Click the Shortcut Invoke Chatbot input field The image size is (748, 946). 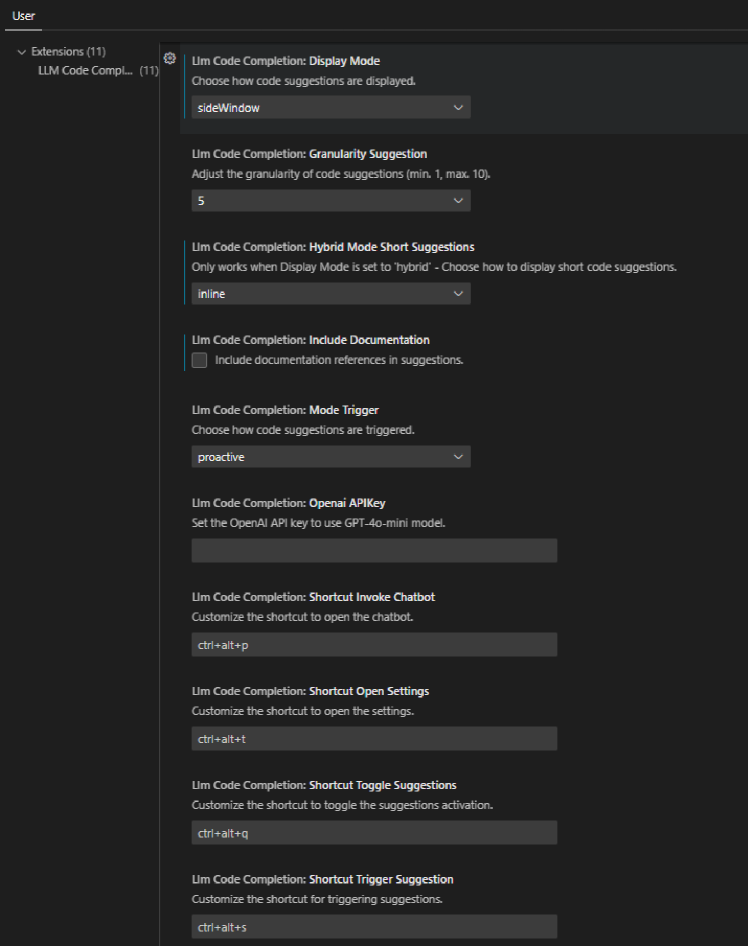click(x=374, y=645)
